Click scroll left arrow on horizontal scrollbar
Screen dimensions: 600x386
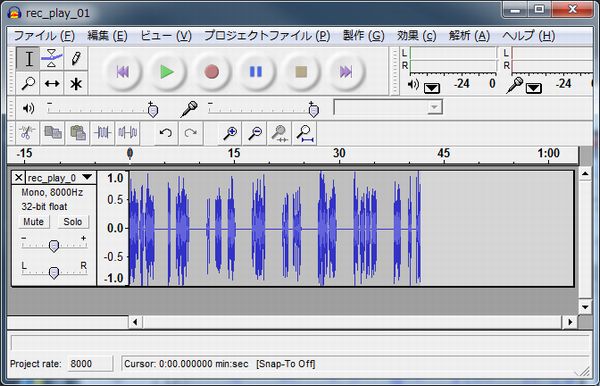click(x=135, y=322)
